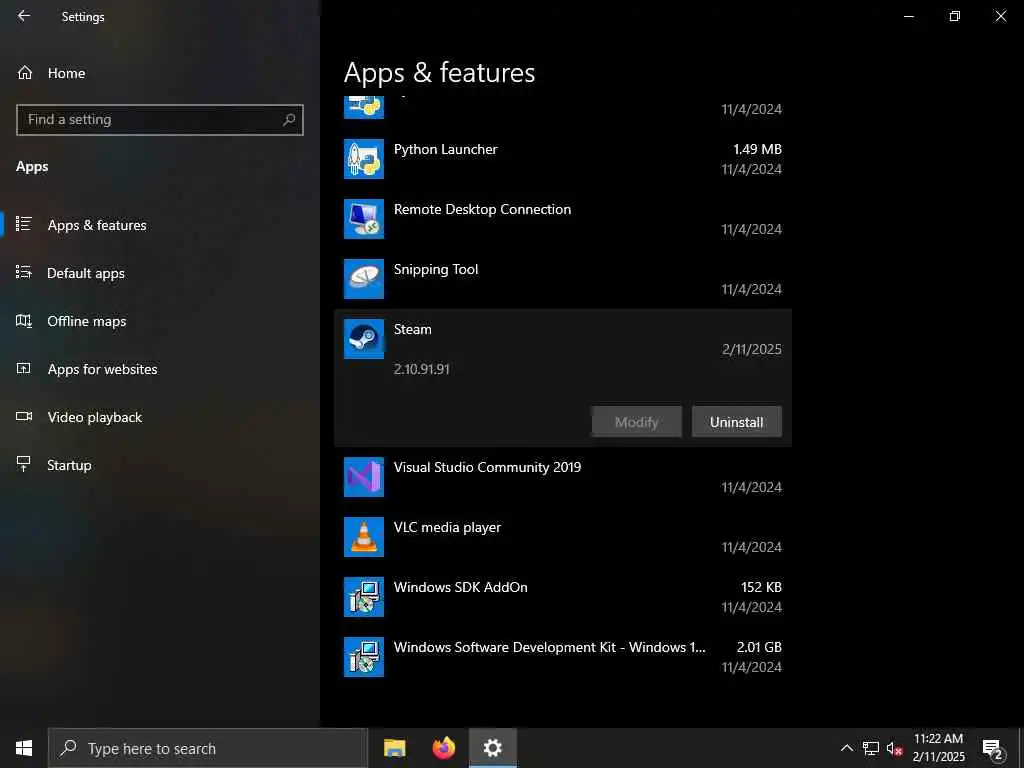Click the Windows SDK AddOn icon
This screenshot has height=768, width=1024.
pyautogui.click(x=364, y=597)
